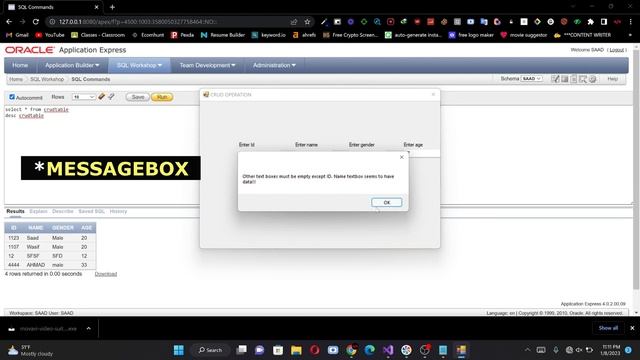The width and height of the screenshot is (640, 360).
Task: Click the taskbar Search box
Action: pyautogui.click(x=210, y=350)
